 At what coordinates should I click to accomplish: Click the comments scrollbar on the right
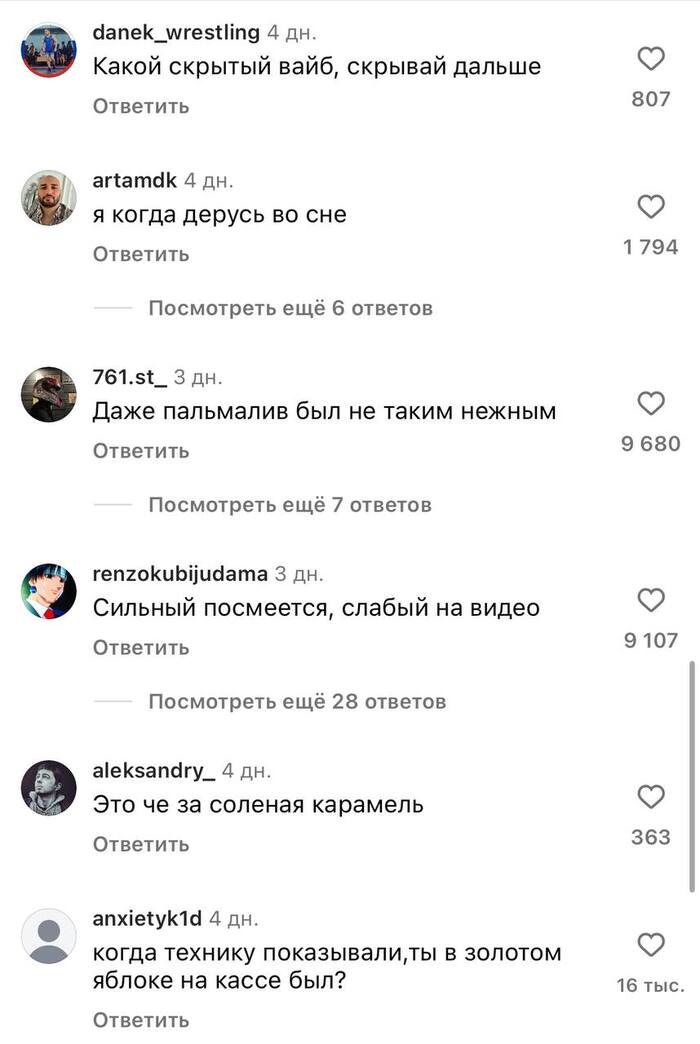[691, 776]
